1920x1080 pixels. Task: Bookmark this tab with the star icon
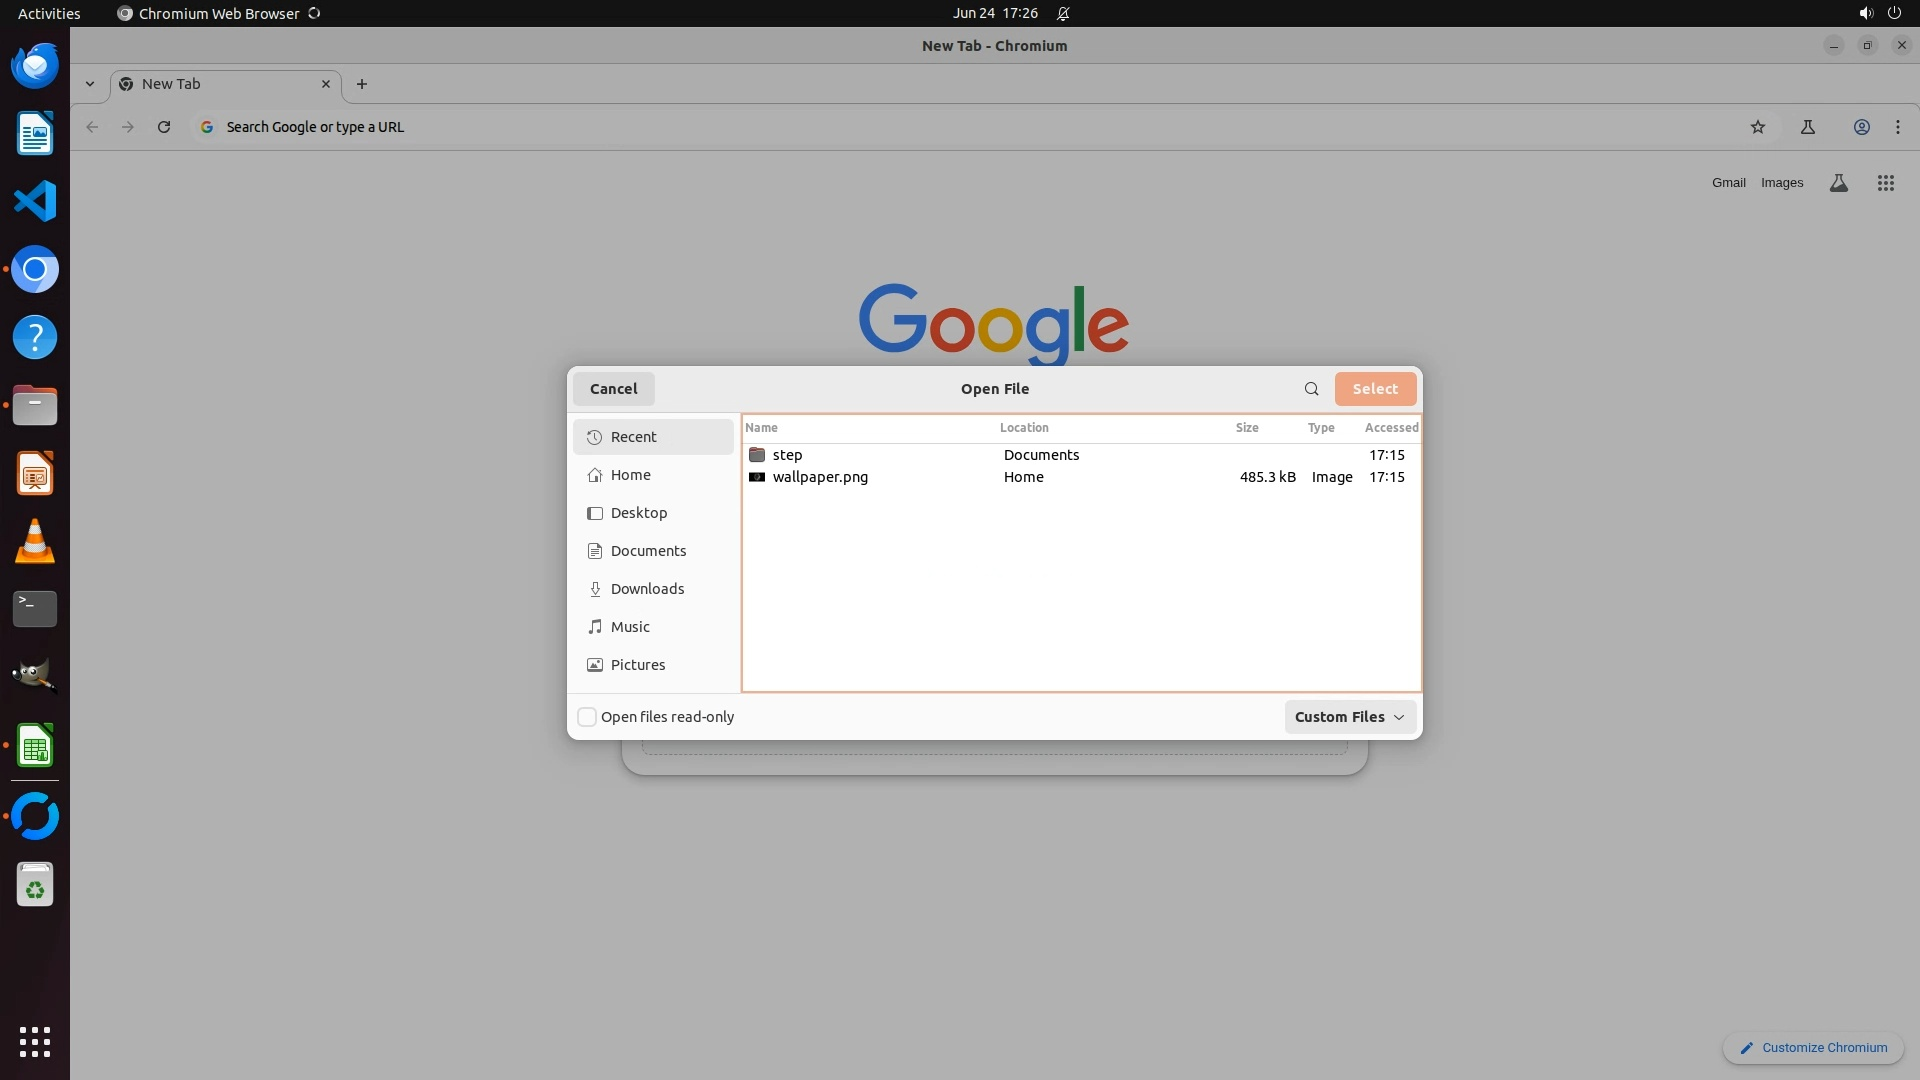point(1757,127)
